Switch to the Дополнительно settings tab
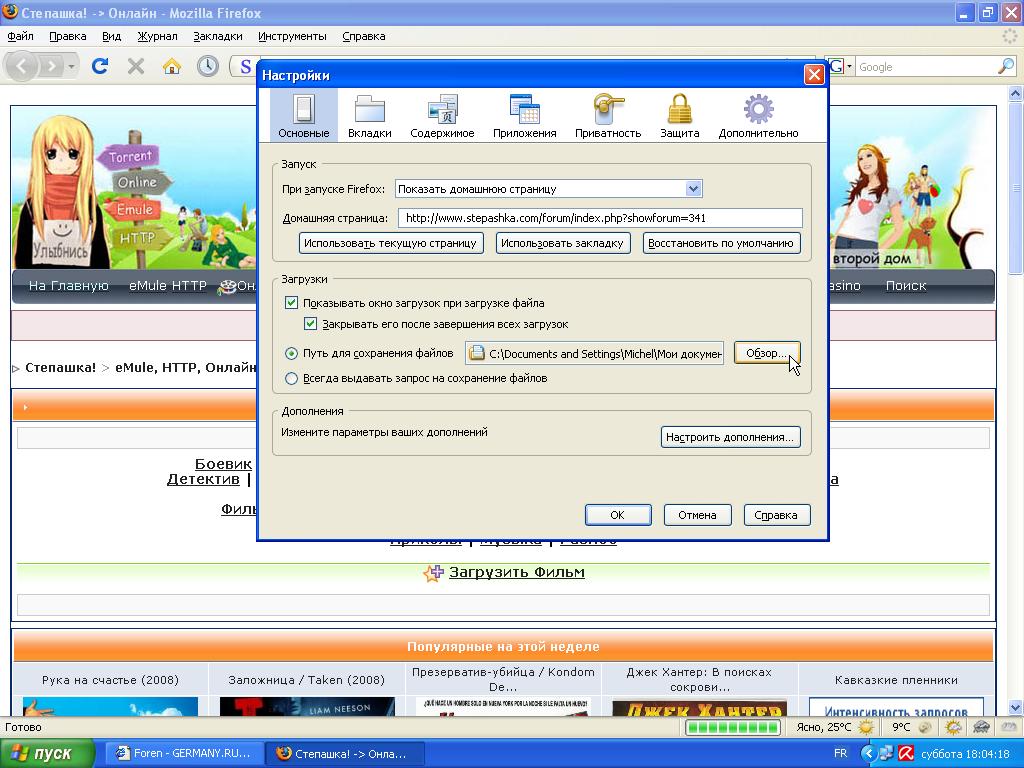 coord(758,116)
